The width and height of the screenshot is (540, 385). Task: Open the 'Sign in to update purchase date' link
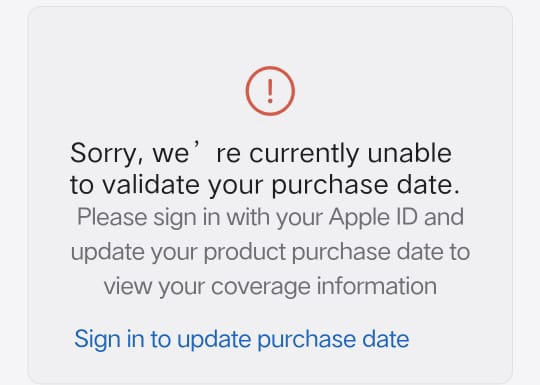(242, 339)
